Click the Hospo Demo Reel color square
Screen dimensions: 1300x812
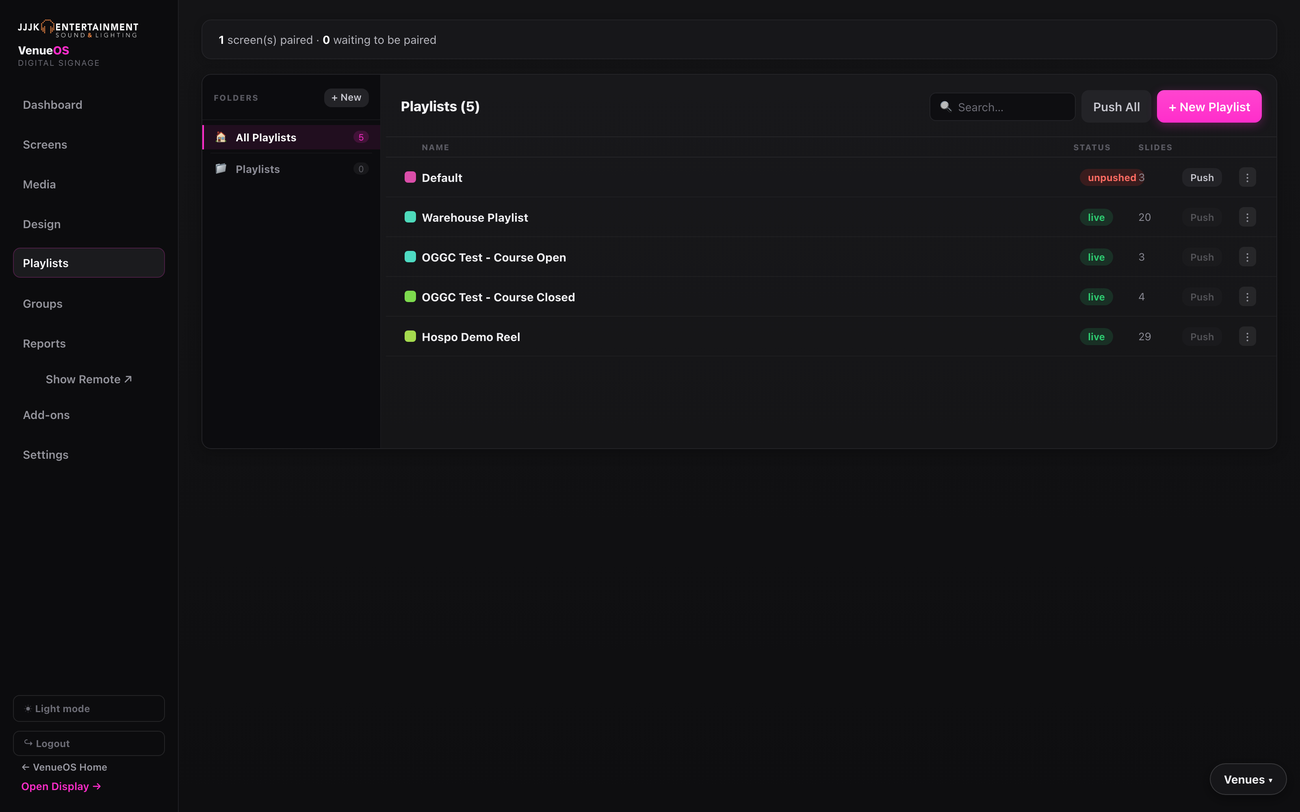(410, 337)
